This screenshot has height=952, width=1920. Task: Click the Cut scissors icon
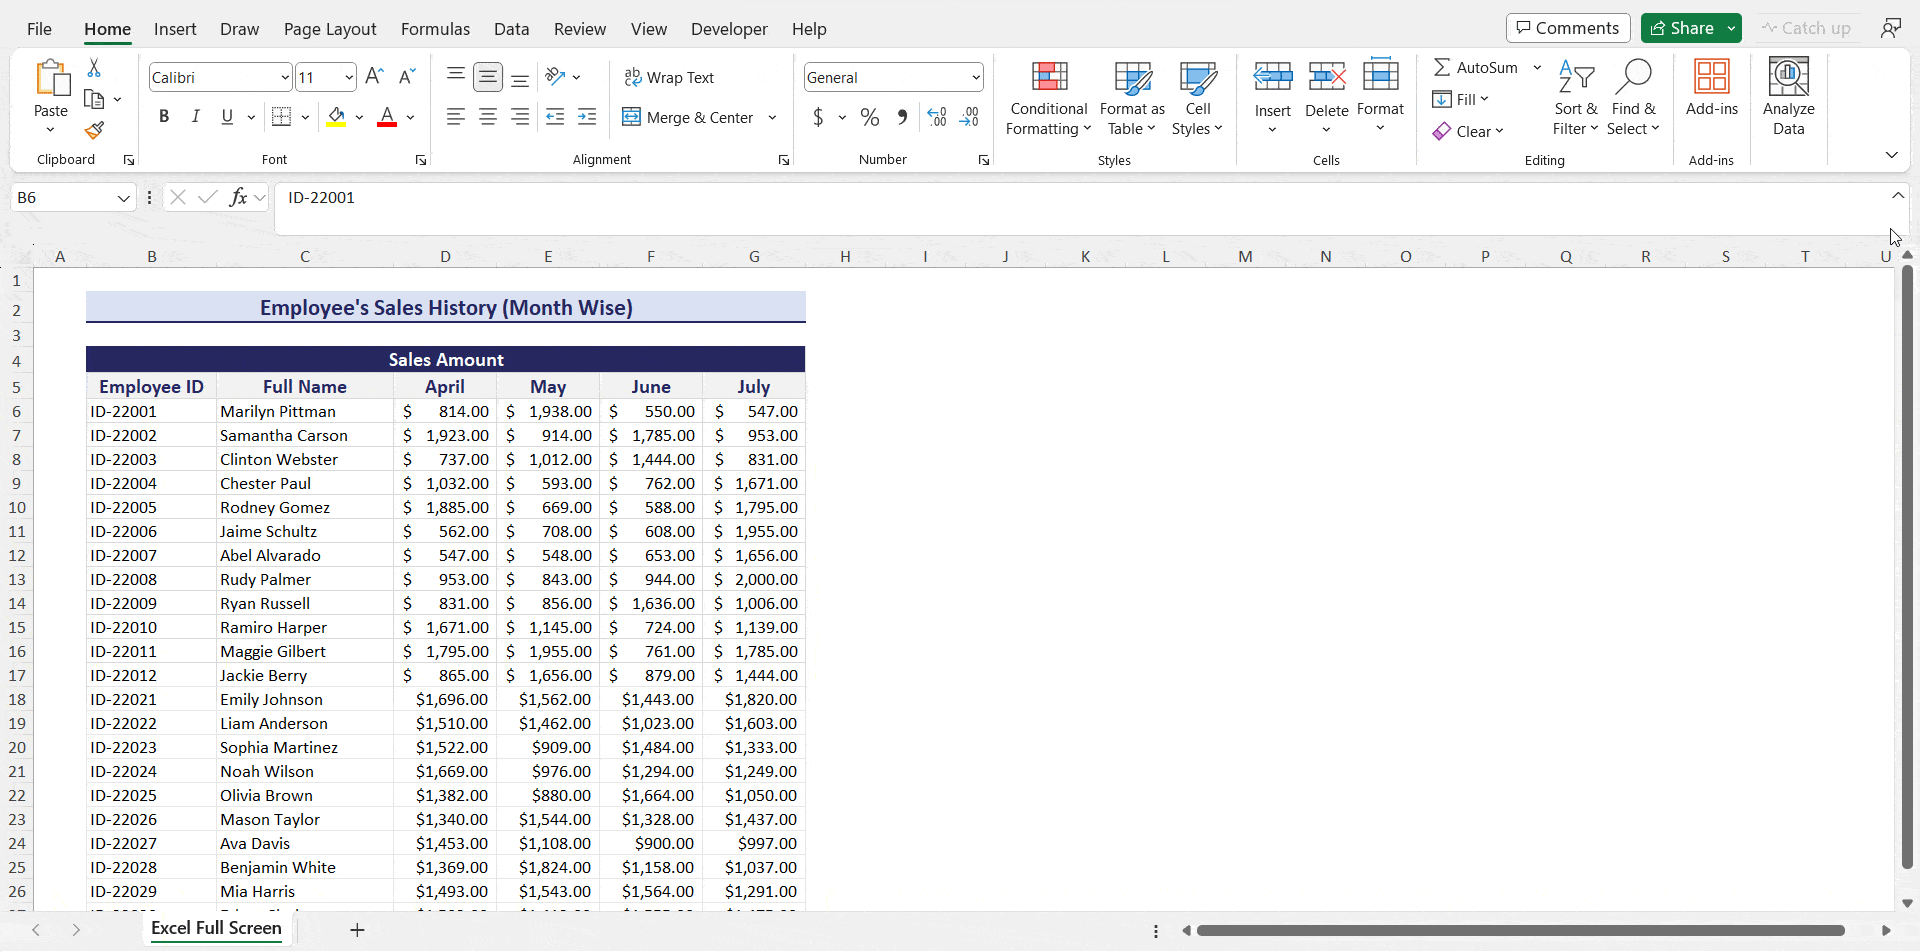click(x=94, y=67)
